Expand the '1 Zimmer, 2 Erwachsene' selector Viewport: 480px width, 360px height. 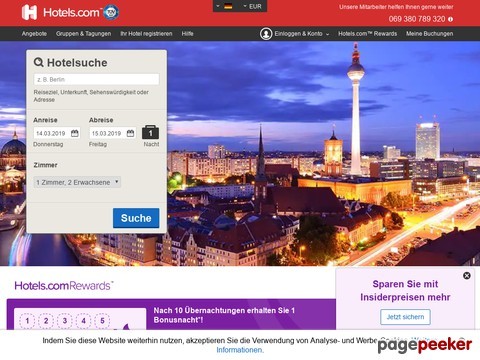click(x=77, y=182)
